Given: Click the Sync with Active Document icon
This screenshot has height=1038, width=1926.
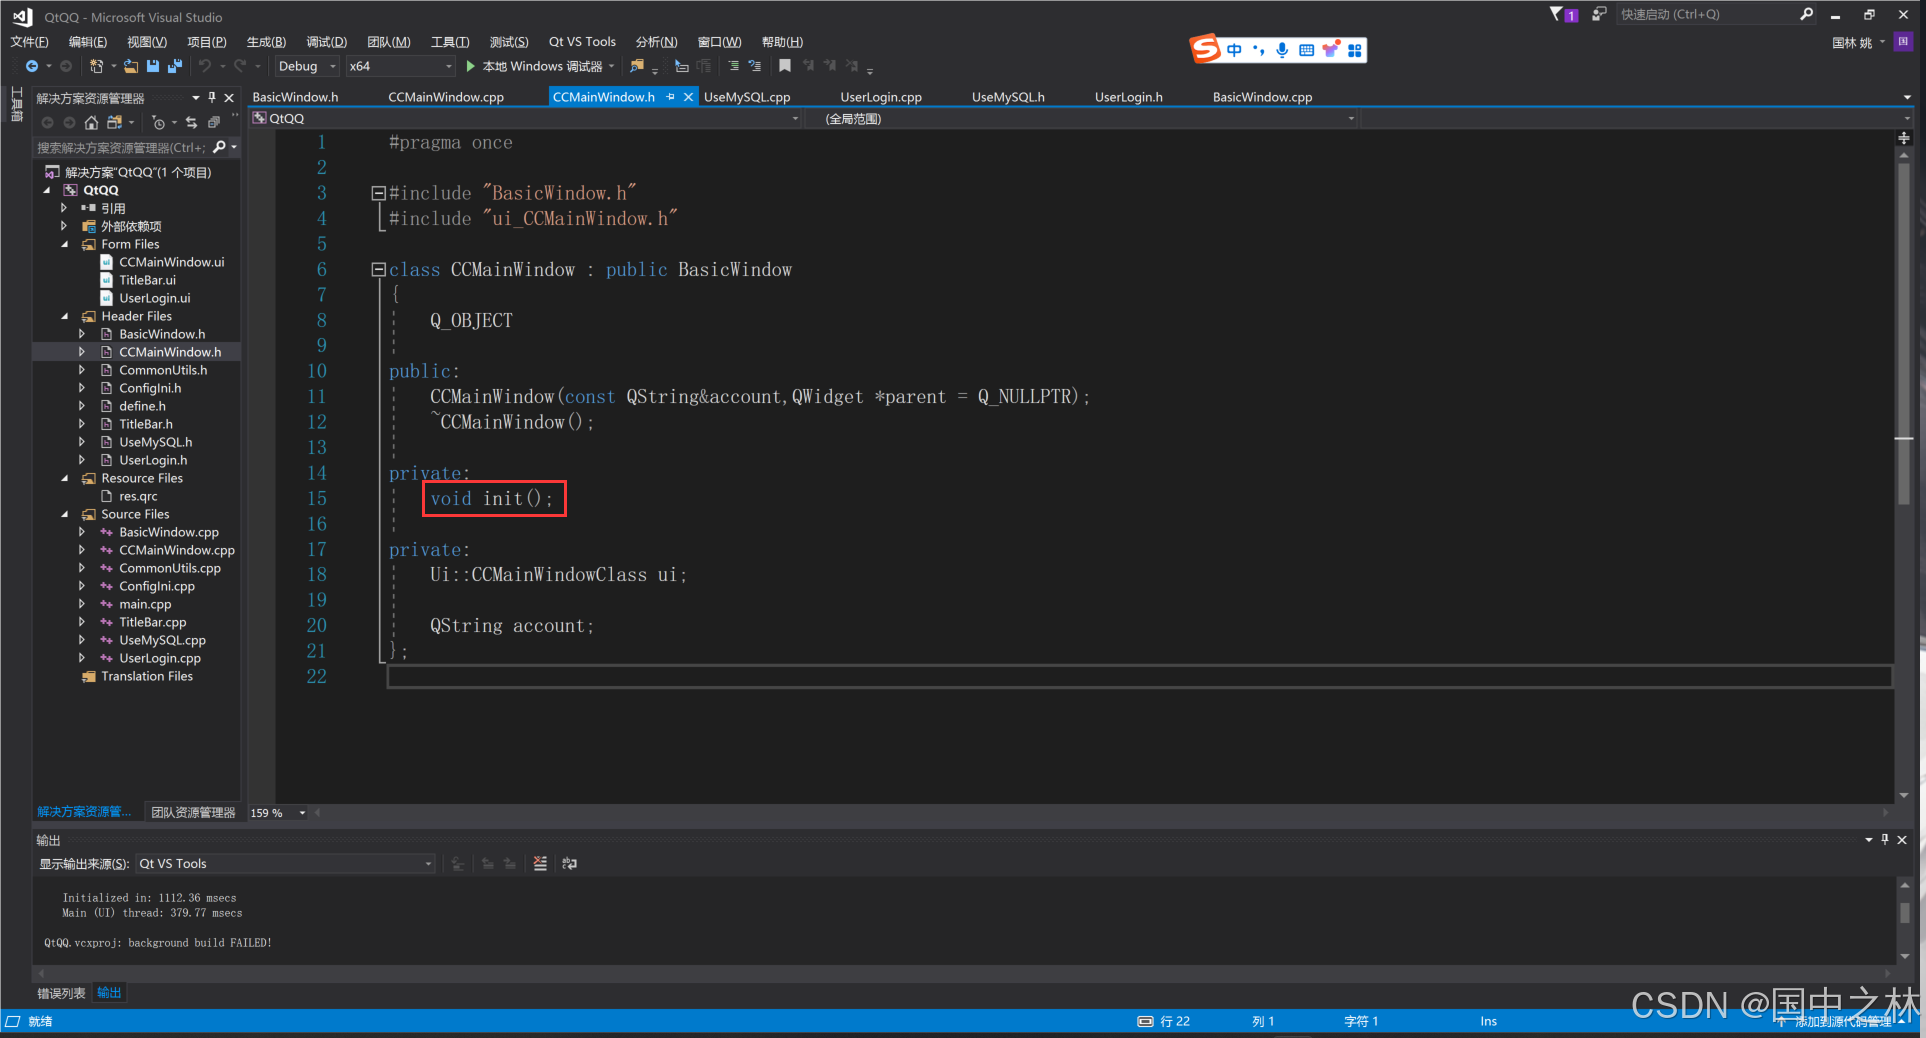Looking at the screenshot, I should pos(191,122).
